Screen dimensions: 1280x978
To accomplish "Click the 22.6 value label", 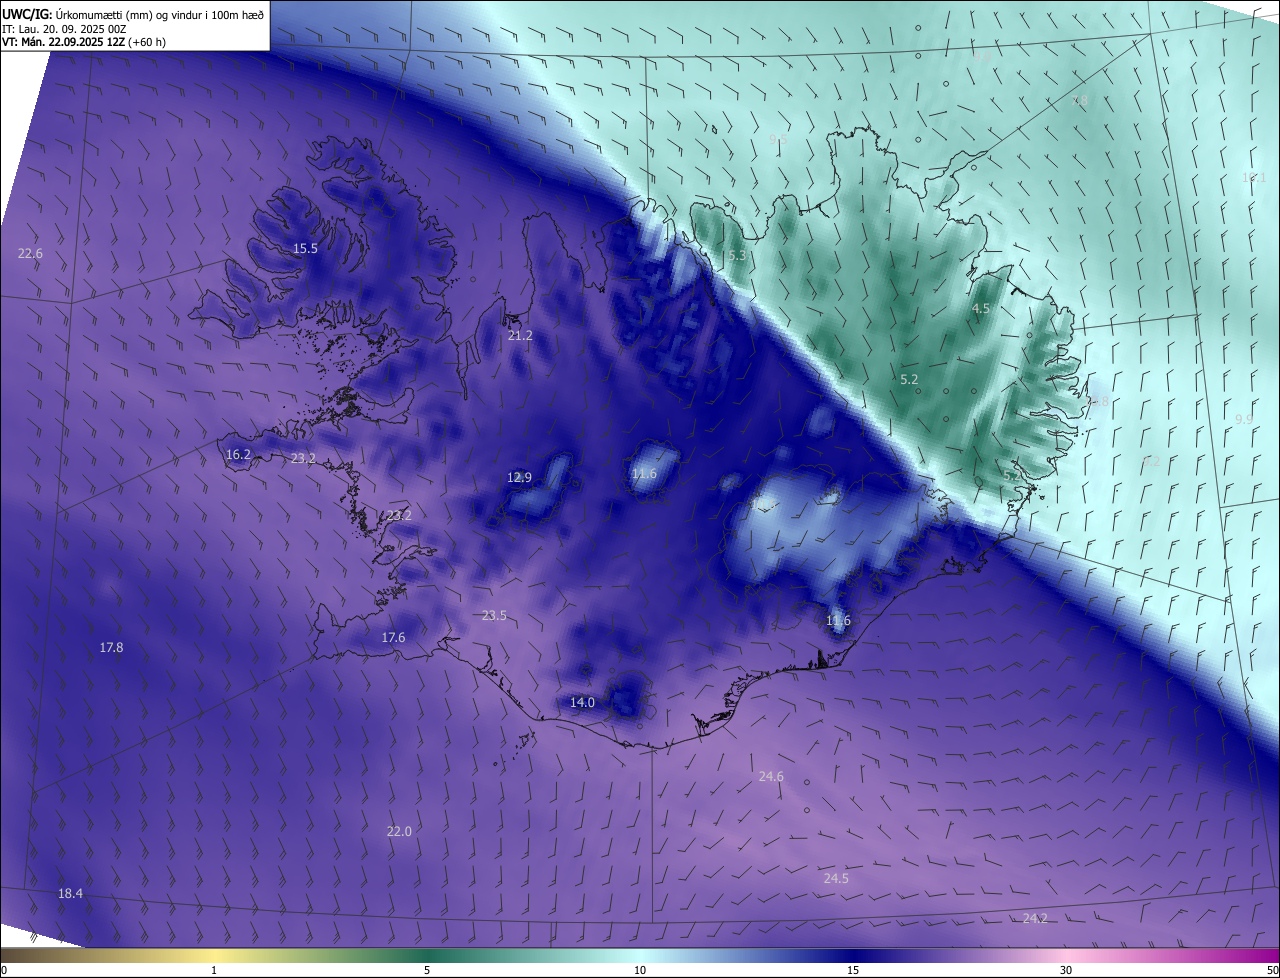I will [x=30, y=254].
